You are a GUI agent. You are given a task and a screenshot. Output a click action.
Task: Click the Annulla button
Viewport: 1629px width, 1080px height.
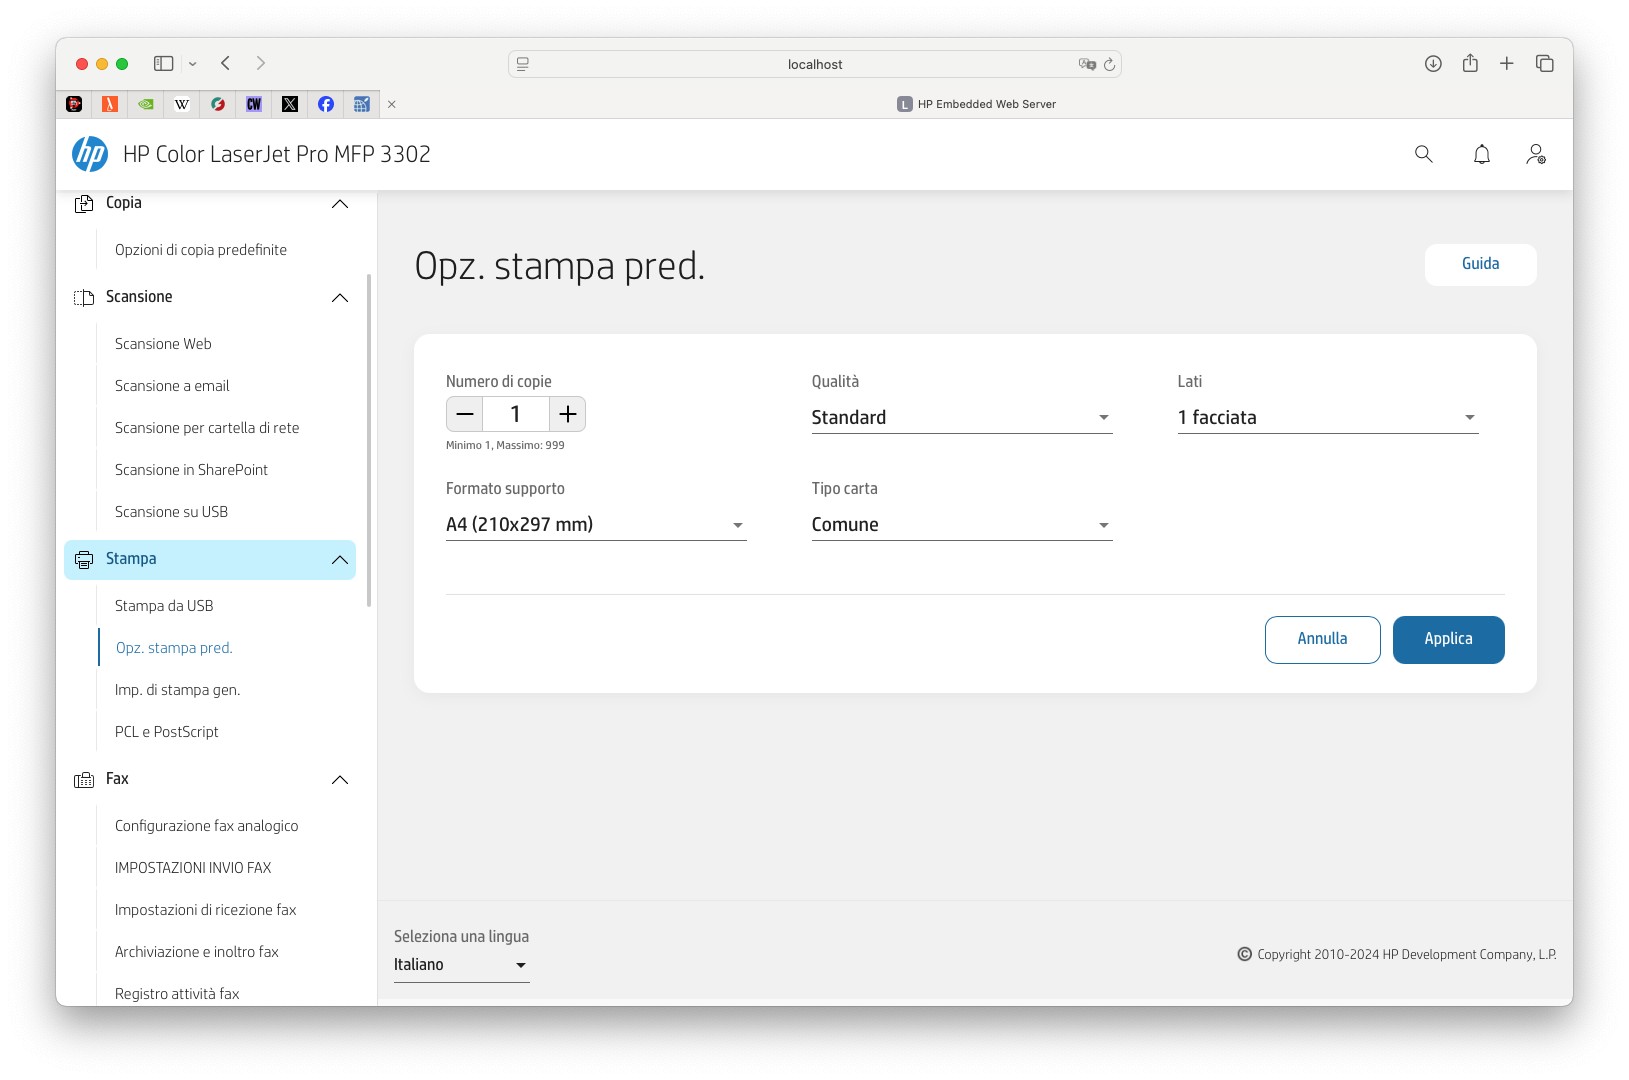[1323, 640]
